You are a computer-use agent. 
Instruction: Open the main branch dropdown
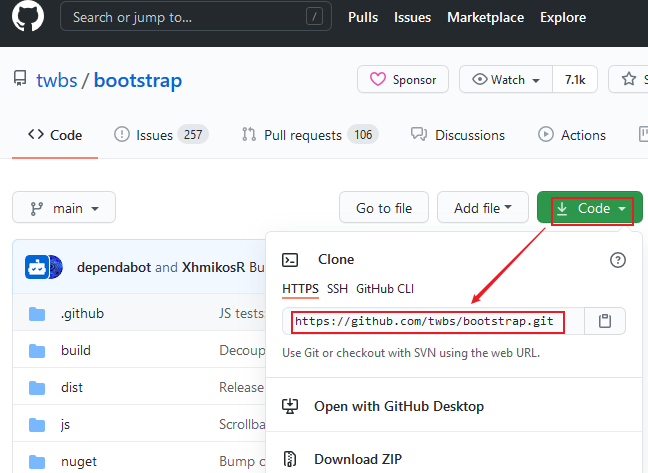(x=64, y=207)
